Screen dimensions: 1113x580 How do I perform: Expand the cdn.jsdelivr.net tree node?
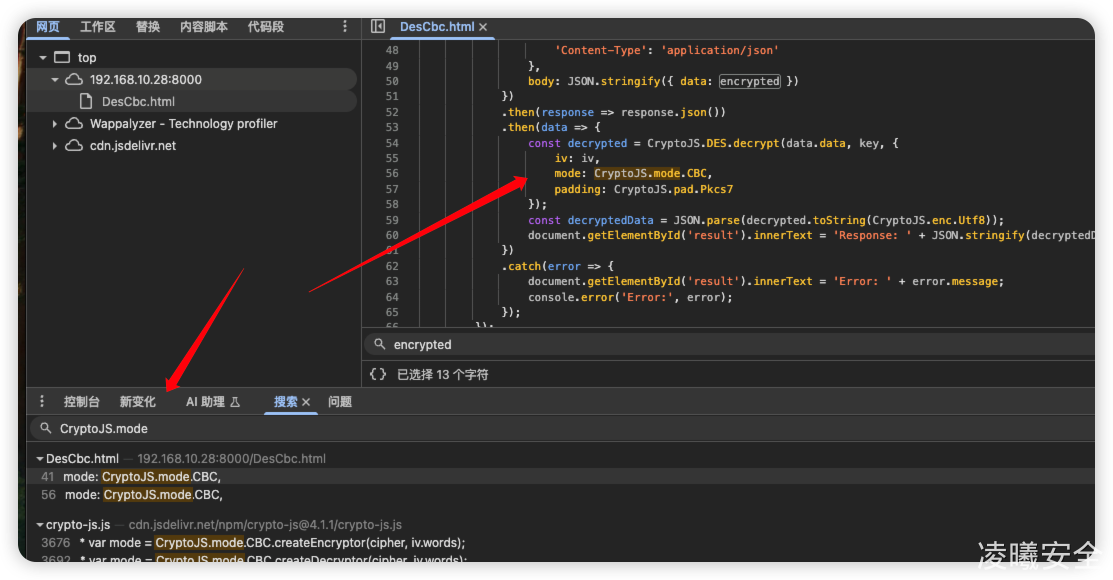(55, 146)
